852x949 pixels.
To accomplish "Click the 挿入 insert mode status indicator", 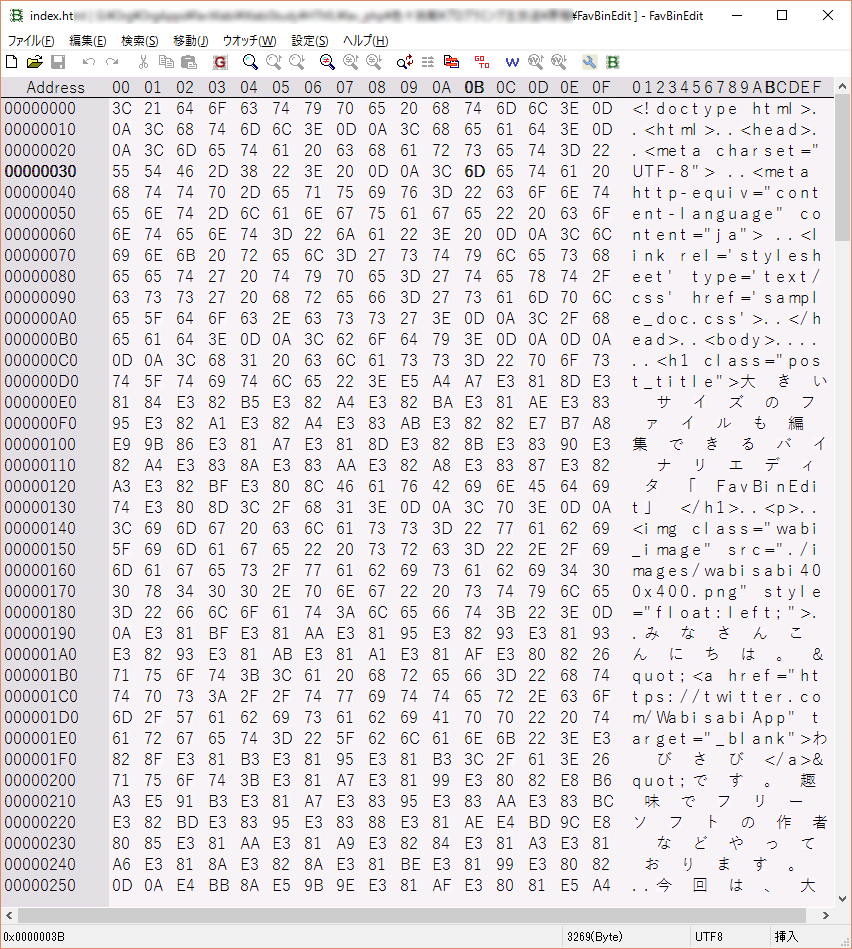I will tap(786, 936).
